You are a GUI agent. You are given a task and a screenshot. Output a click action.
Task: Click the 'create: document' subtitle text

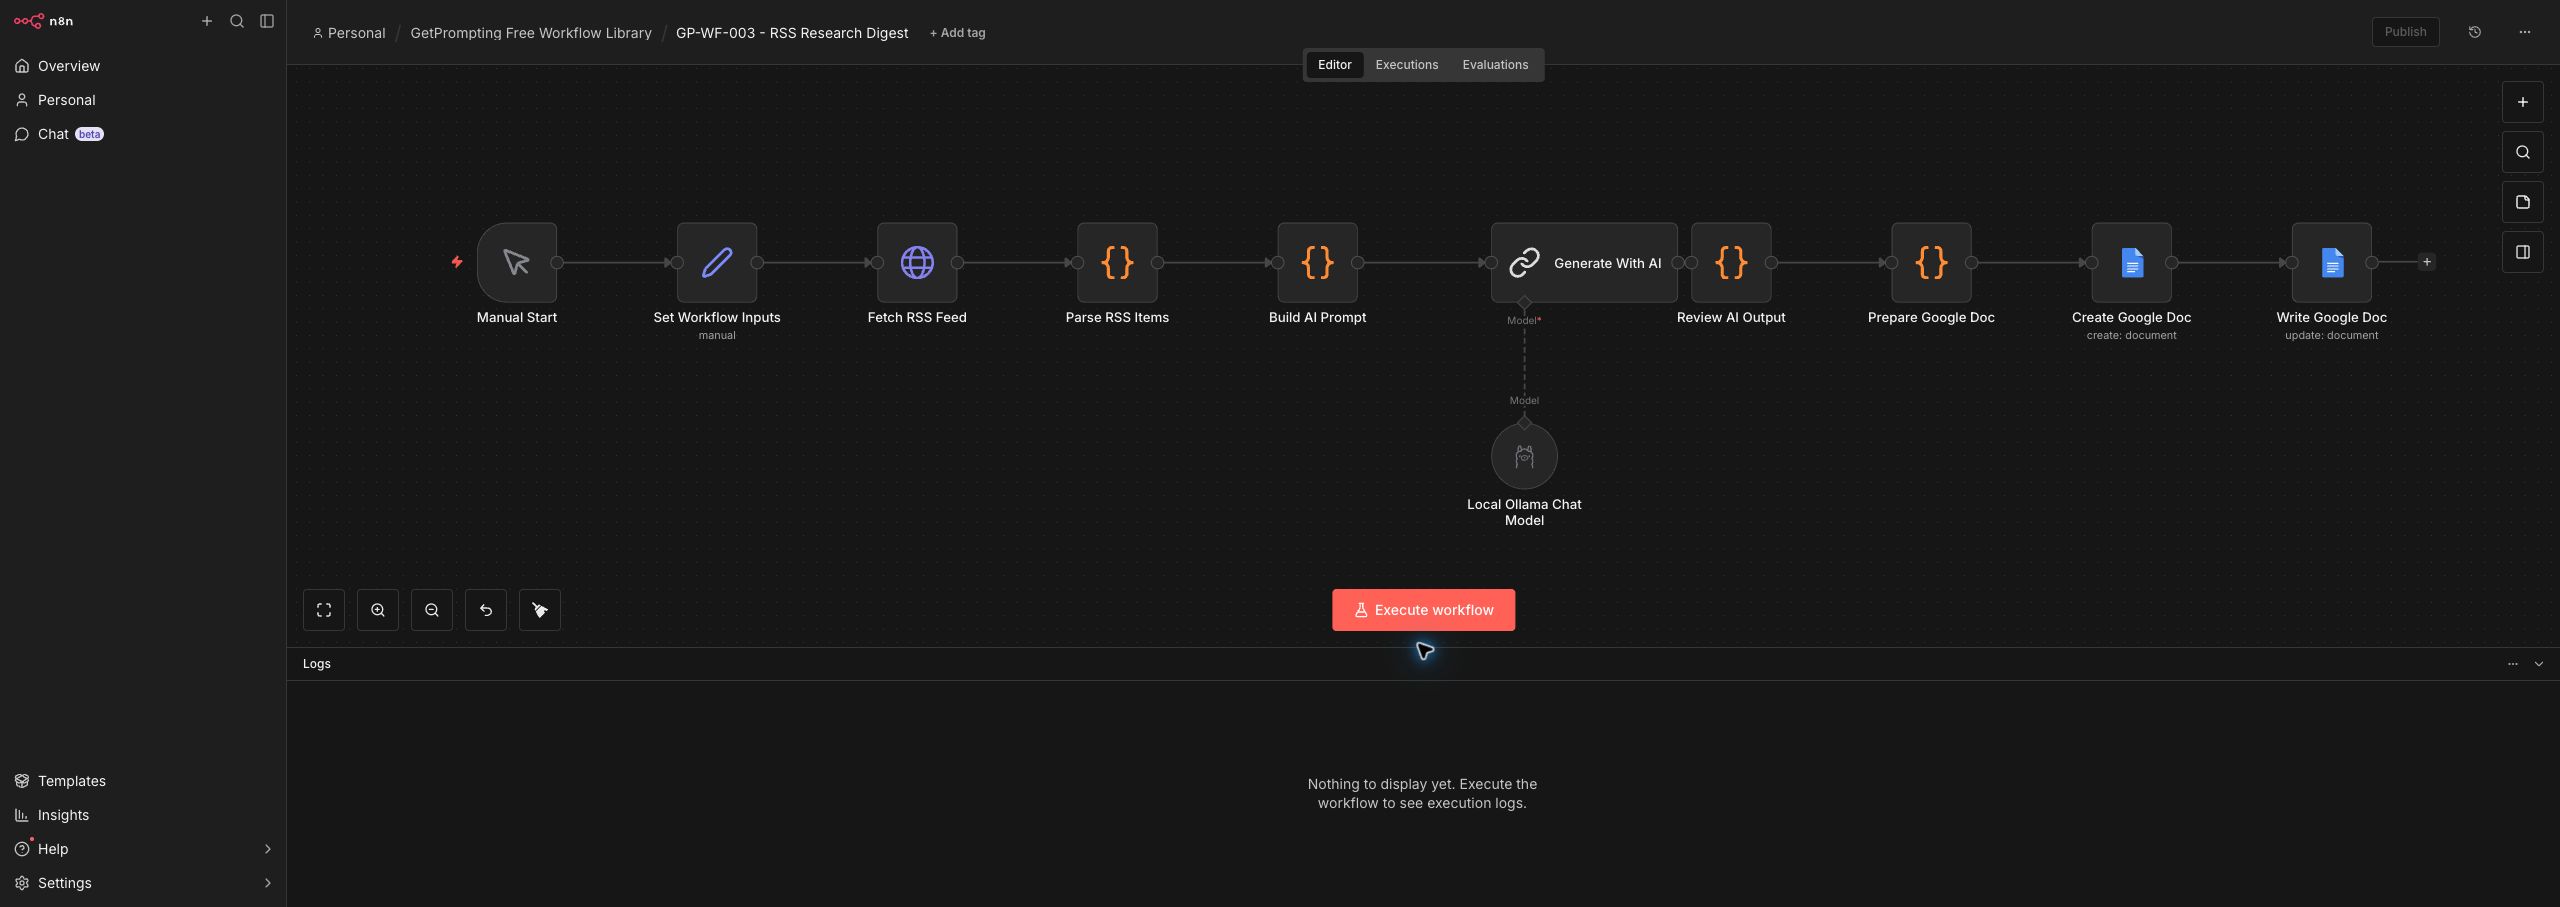pyautogui.click(x=2131, y=336)
